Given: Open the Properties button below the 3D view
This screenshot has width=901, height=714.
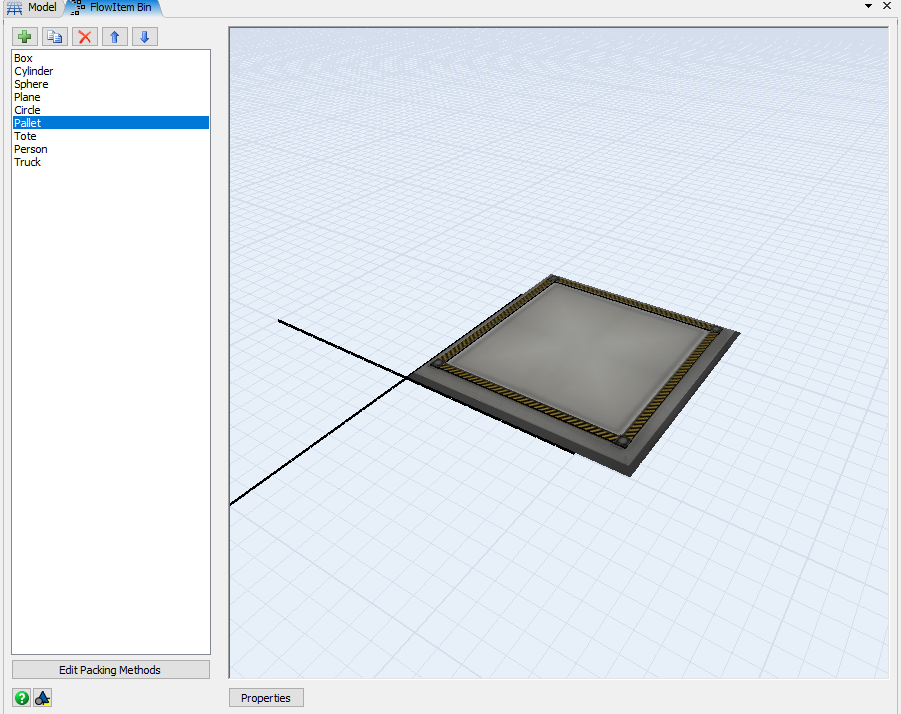Looking at the screenshot, I should [266, 698].
